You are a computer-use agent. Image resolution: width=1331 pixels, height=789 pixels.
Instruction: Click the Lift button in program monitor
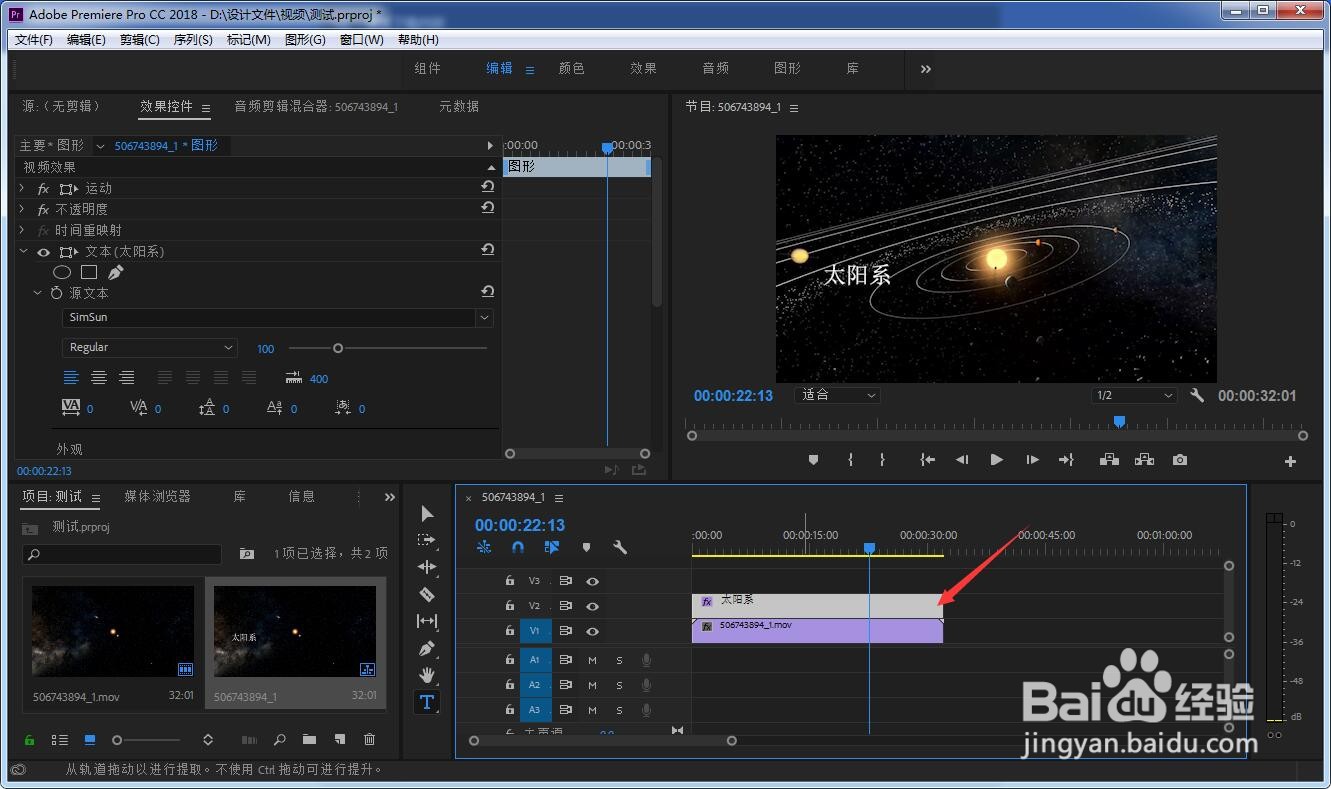tap(1109, 460)
